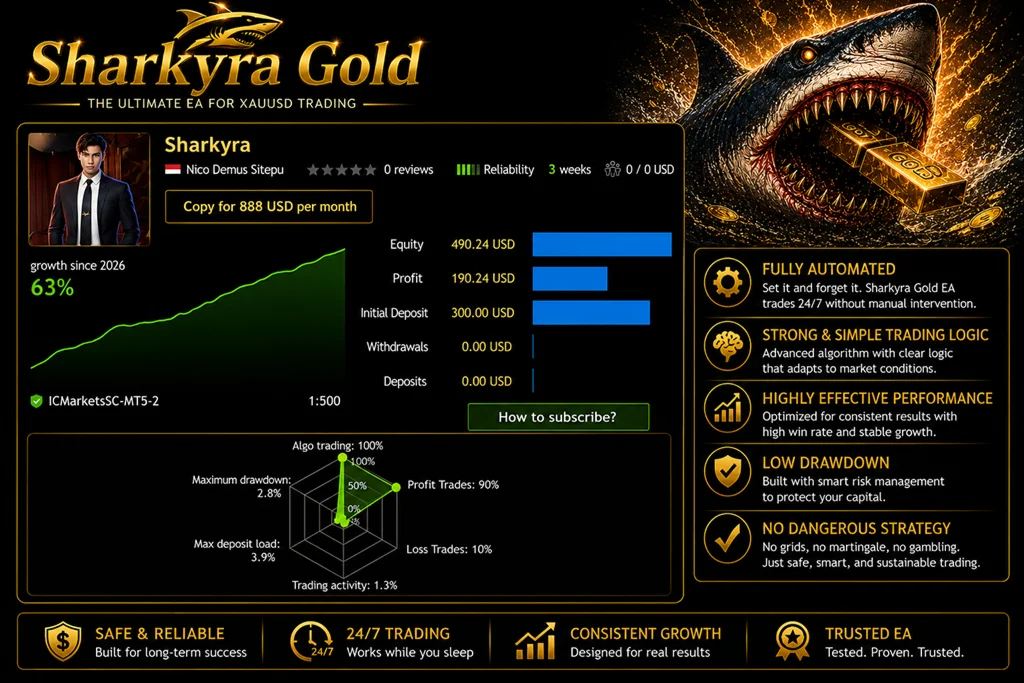Click the Trusted EA heading
This screenshot has width=1024, height=683.
868,633
